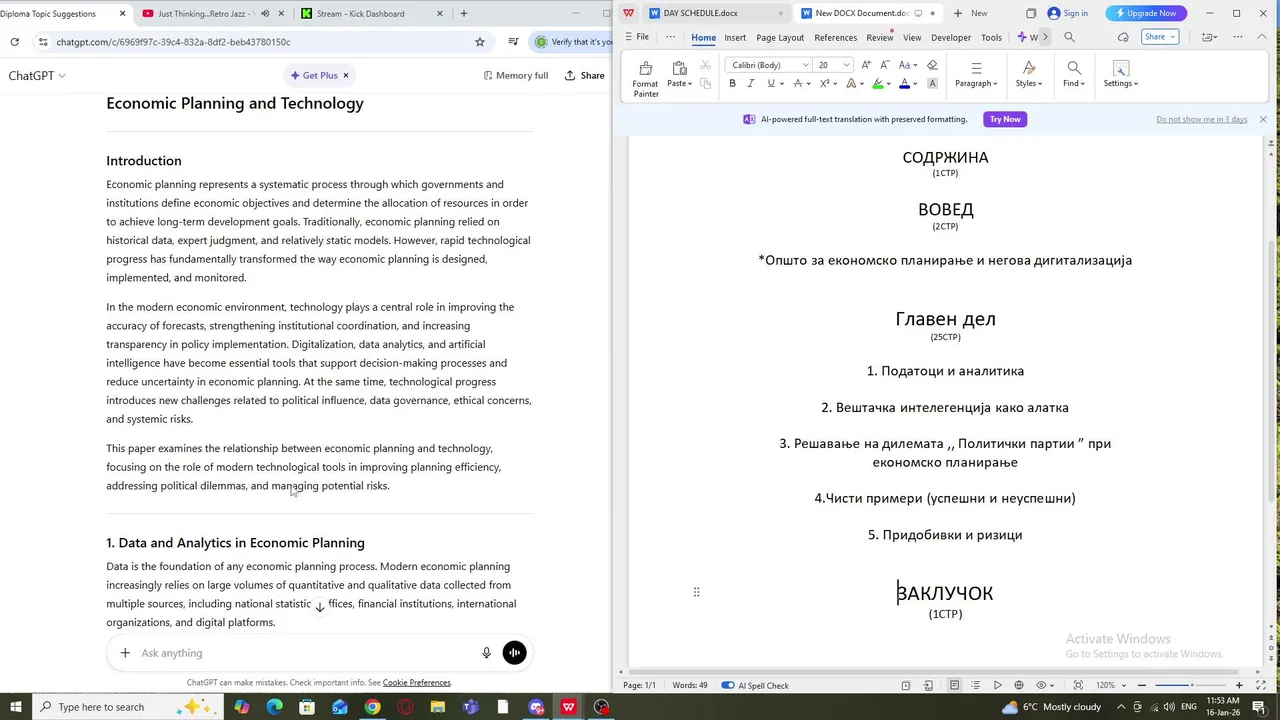Switch to the Review ribbon tab
The height and width of the screenshot is (720, 1280).
(880, 37)
